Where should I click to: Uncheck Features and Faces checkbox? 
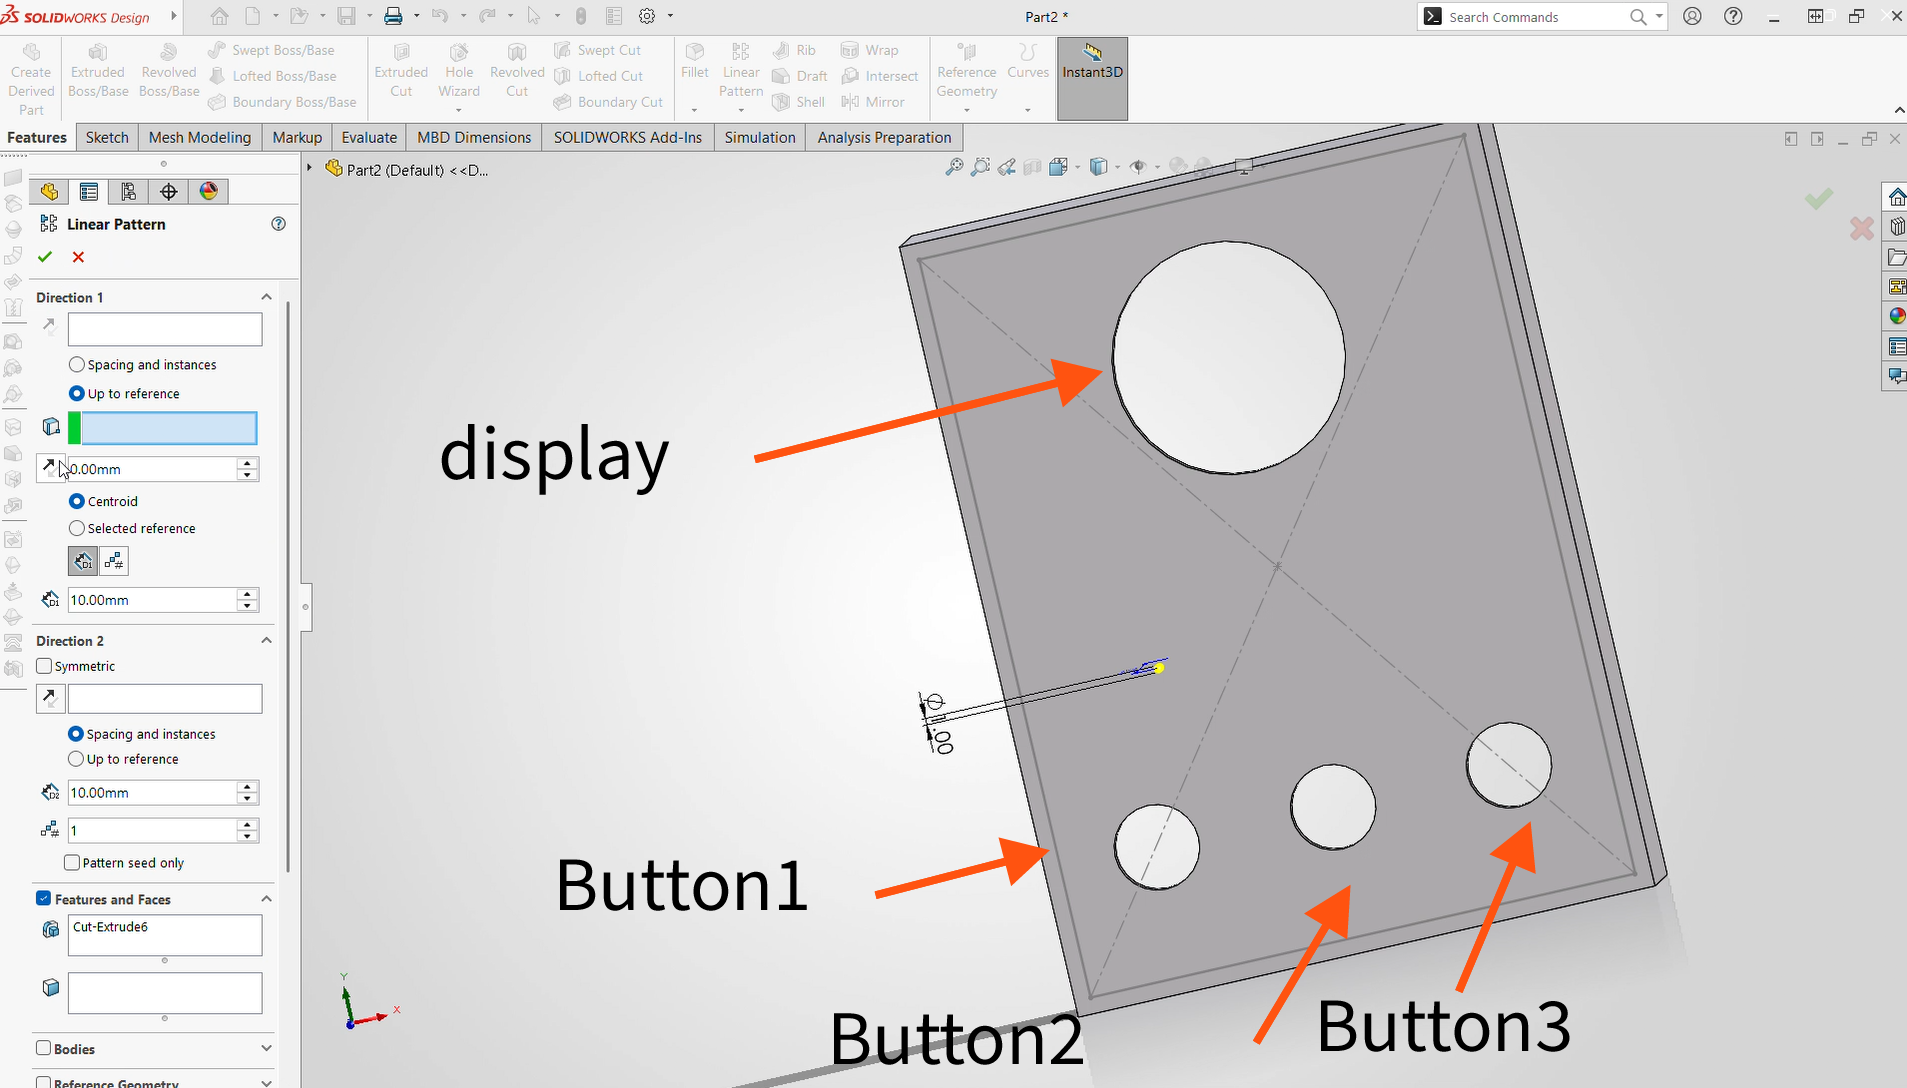[x=44, y=899]
